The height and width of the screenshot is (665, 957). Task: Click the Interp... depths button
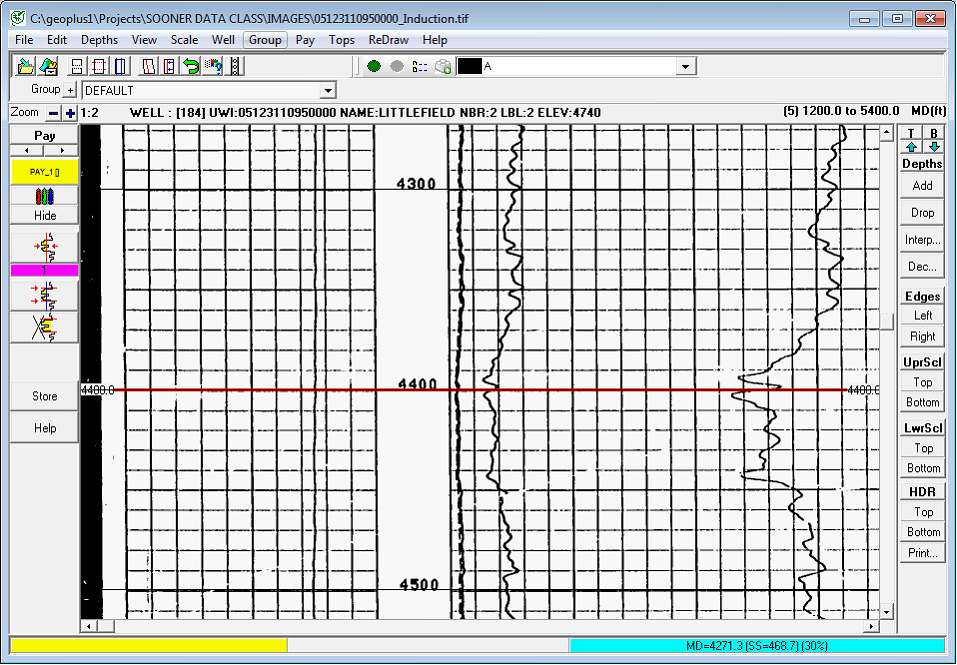[922, 240]
